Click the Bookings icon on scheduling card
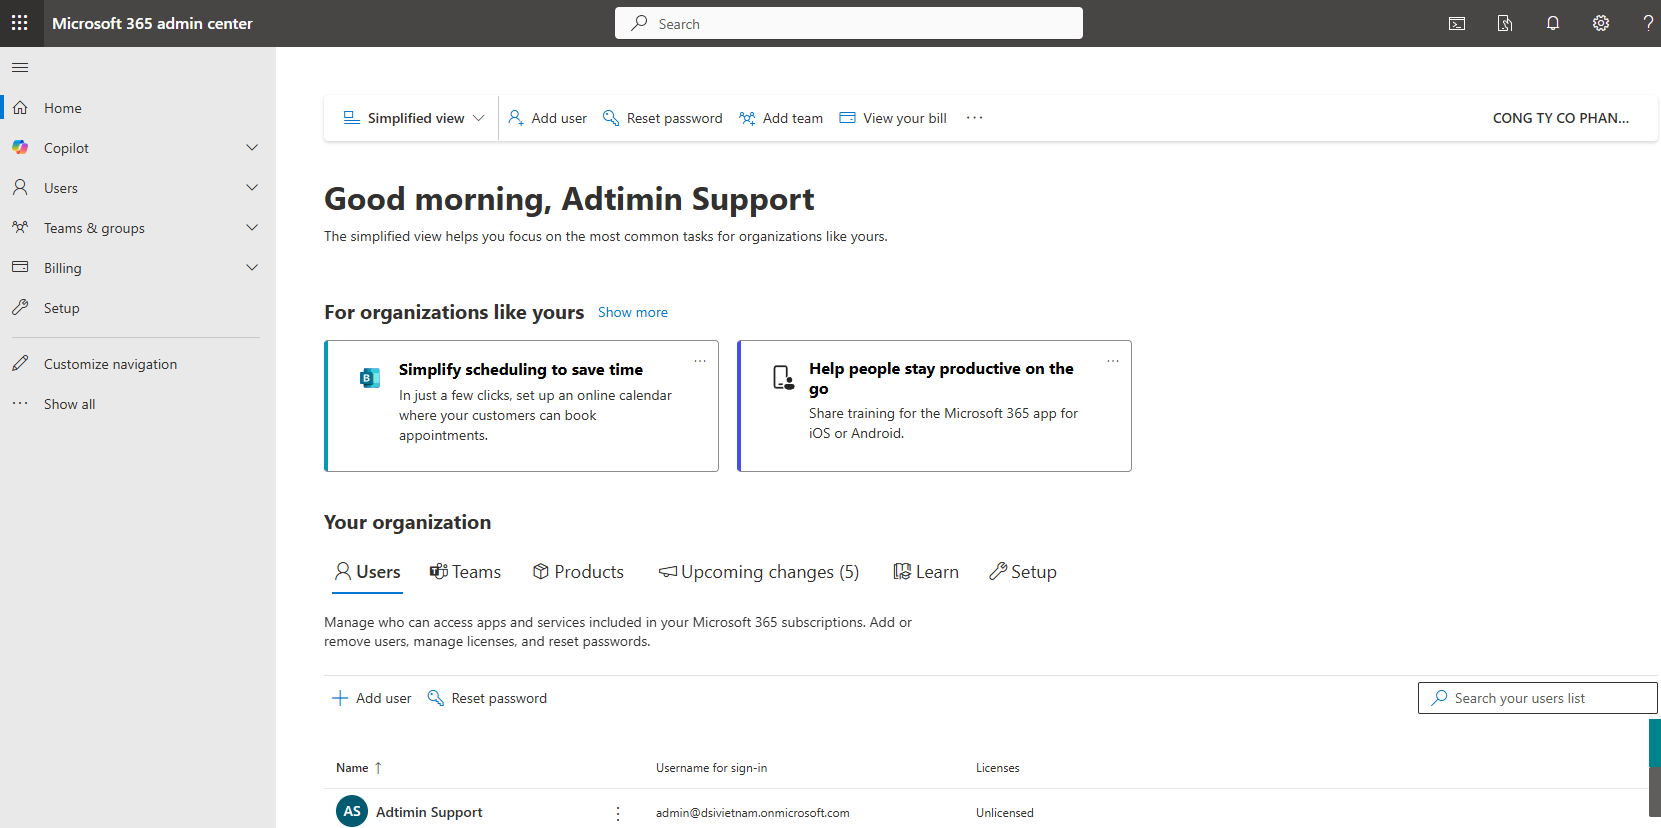 [370, 378]
